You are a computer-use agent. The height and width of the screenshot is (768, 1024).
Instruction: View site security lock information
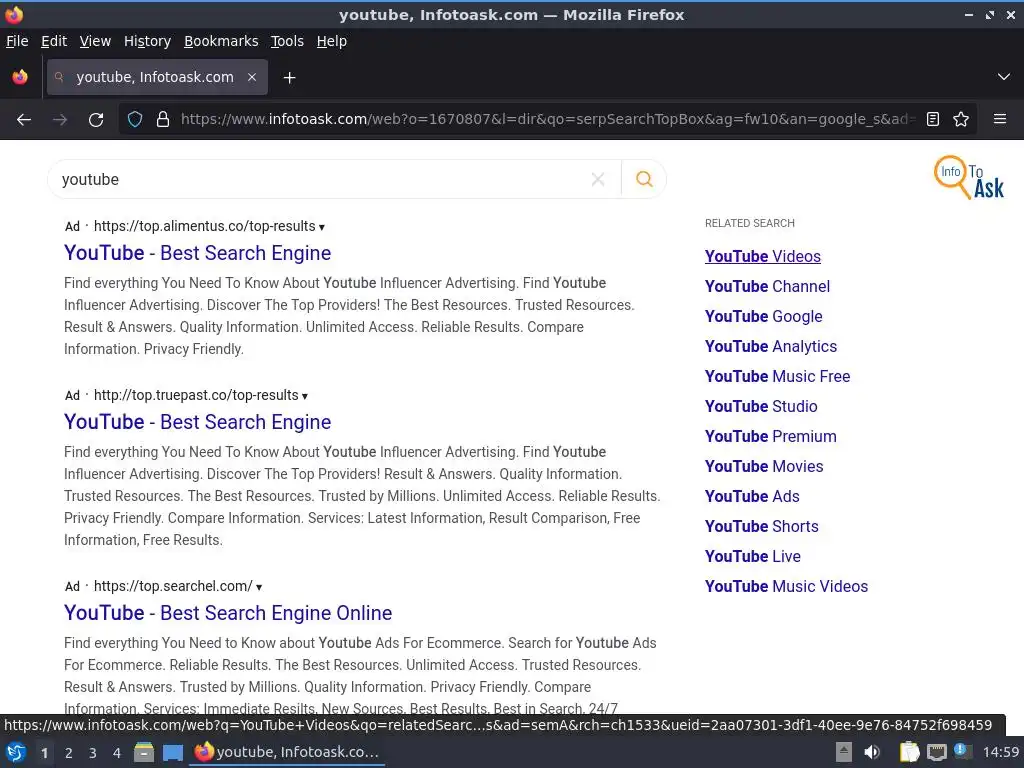[163, 120]
